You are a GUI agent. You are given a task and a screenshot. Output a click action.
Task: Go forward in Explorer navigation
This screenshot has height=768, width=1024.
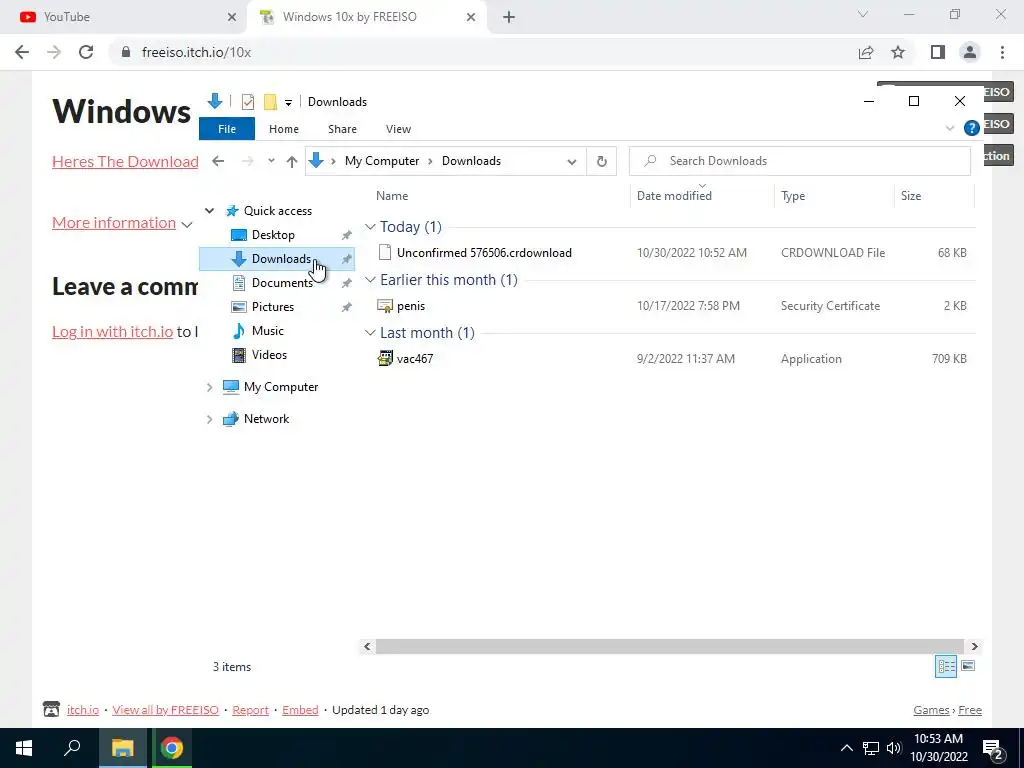click(x=248, y=161)
